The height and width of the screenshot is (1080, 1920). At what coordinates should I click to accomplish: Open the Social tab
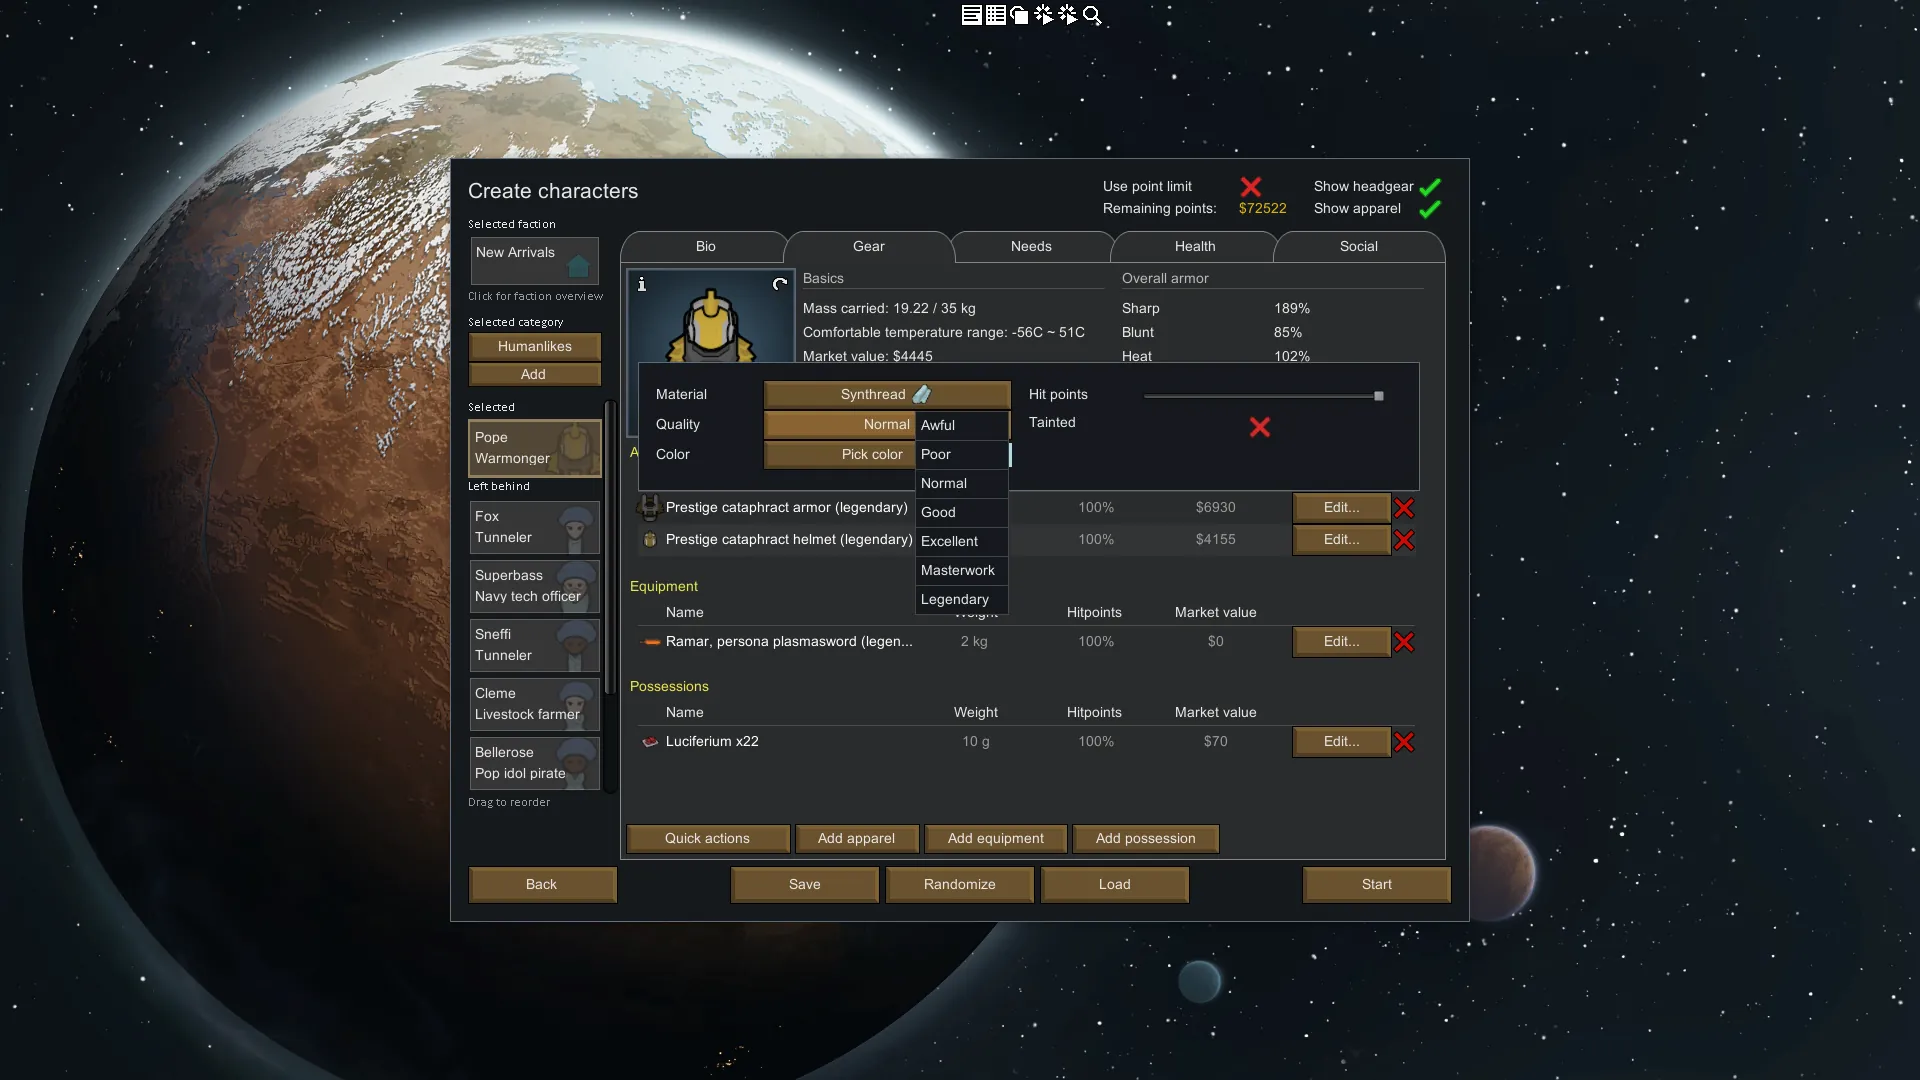[x=1358, y=247]
